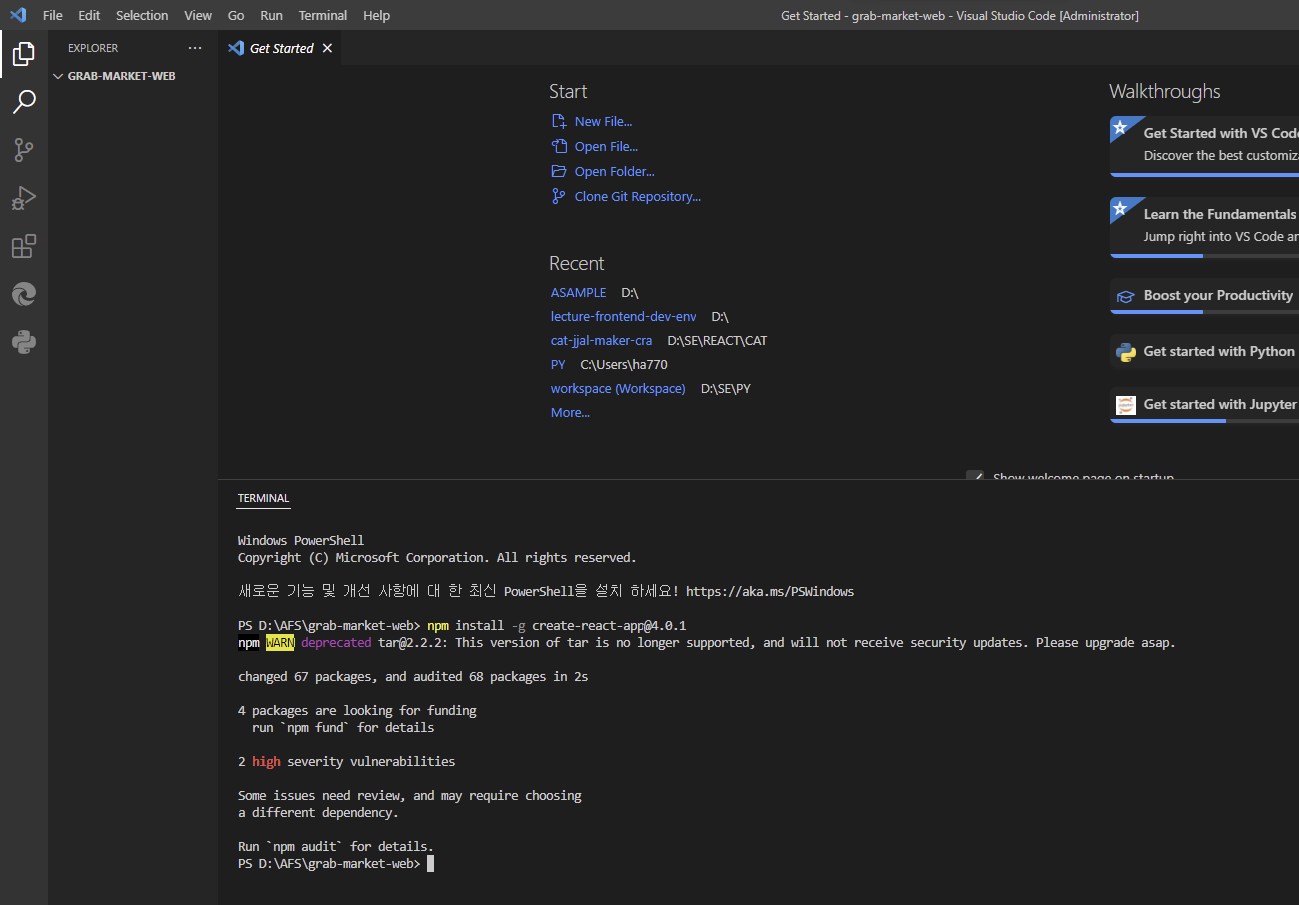Click the https://aka.ms/PSWindows link in terminal

click(x=770, y=591)
